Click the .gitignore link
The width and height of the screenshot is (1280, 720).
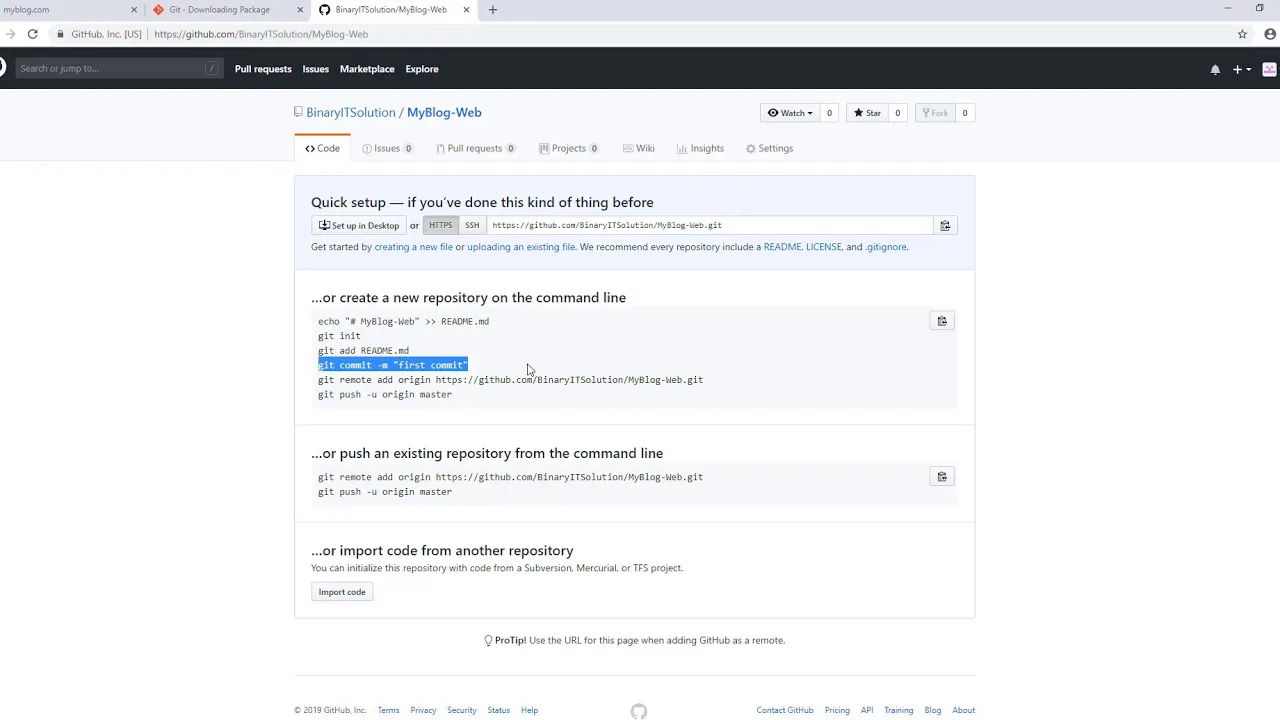click(x=886, y=247)
